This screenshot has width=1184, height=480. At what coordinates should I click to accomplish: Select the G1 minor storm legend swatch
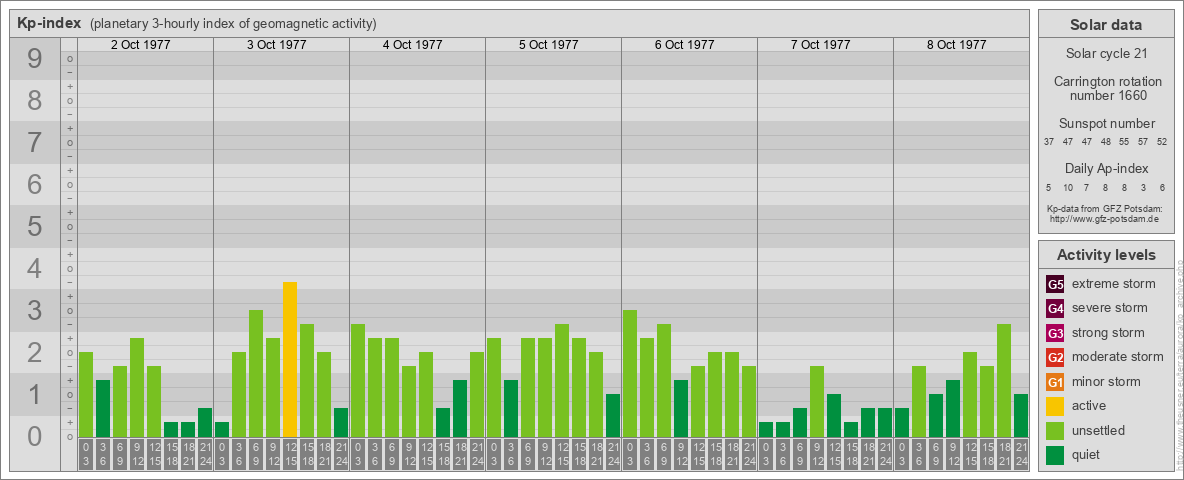pos(1056,382)
